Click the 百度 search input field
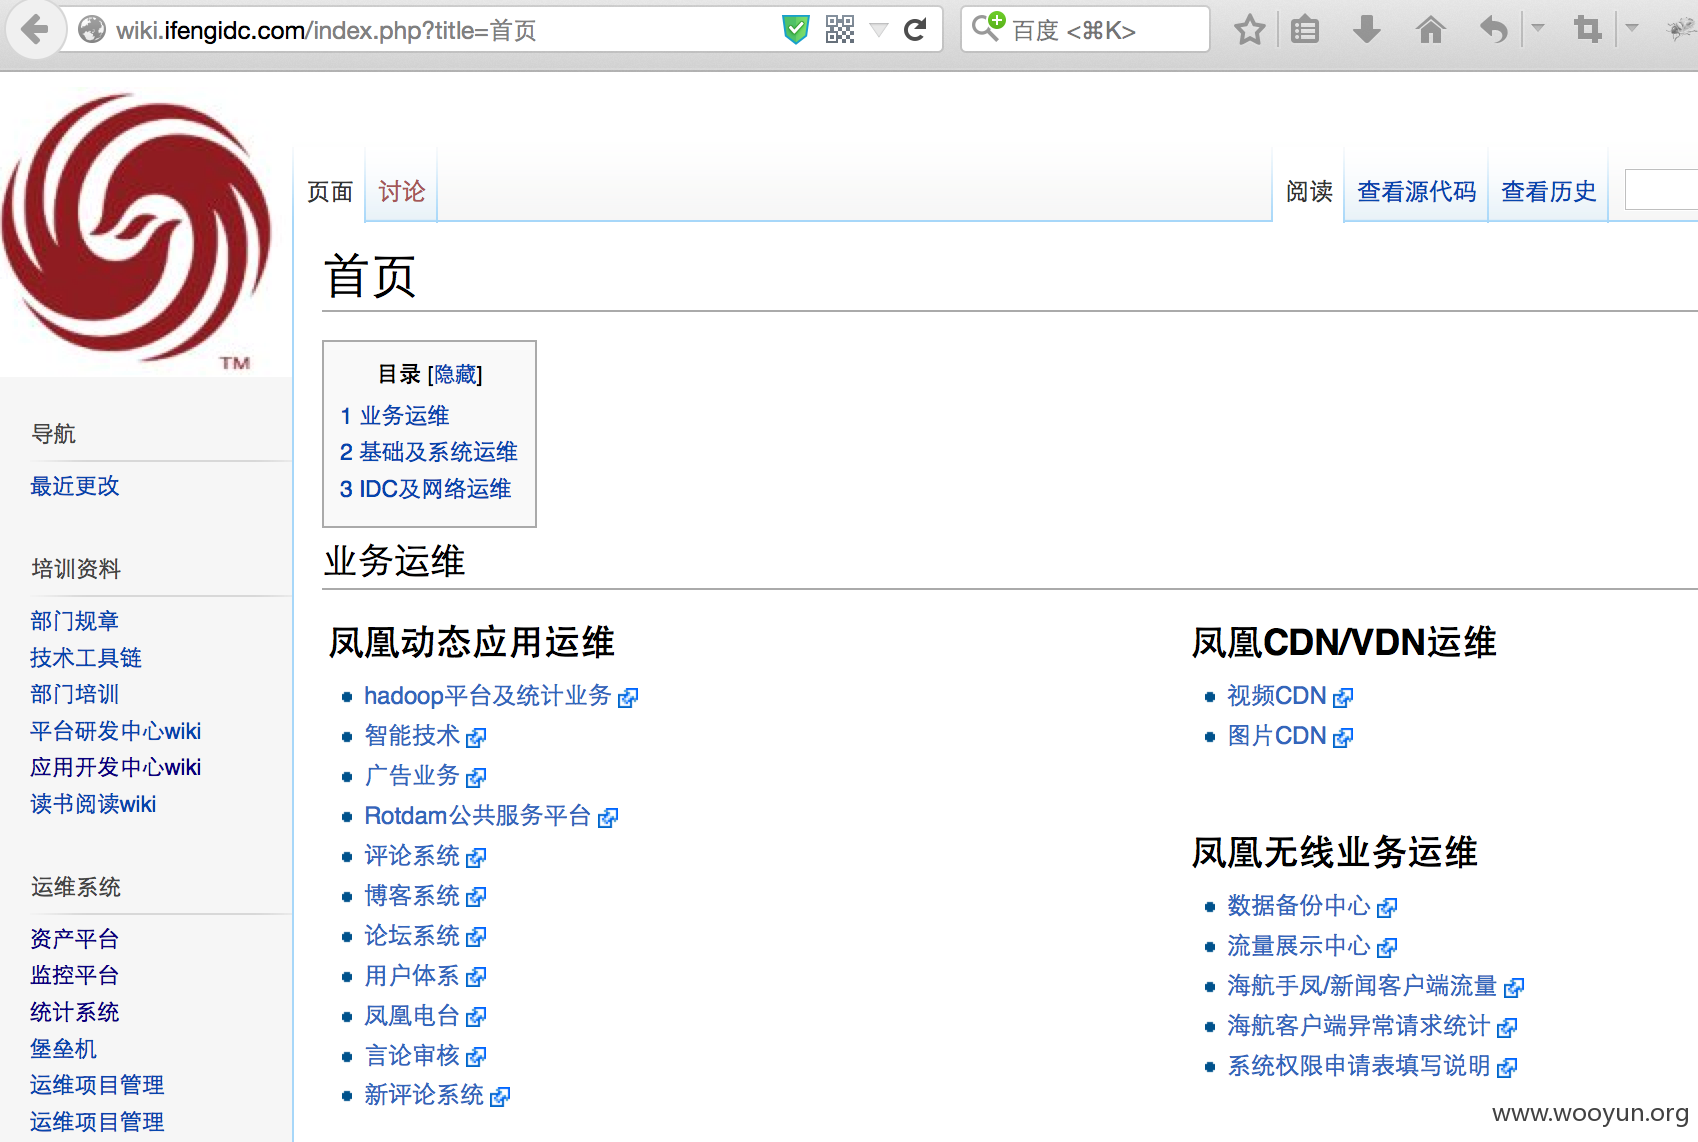This screenshot has width=1698, height=1142. [1085, 30]
